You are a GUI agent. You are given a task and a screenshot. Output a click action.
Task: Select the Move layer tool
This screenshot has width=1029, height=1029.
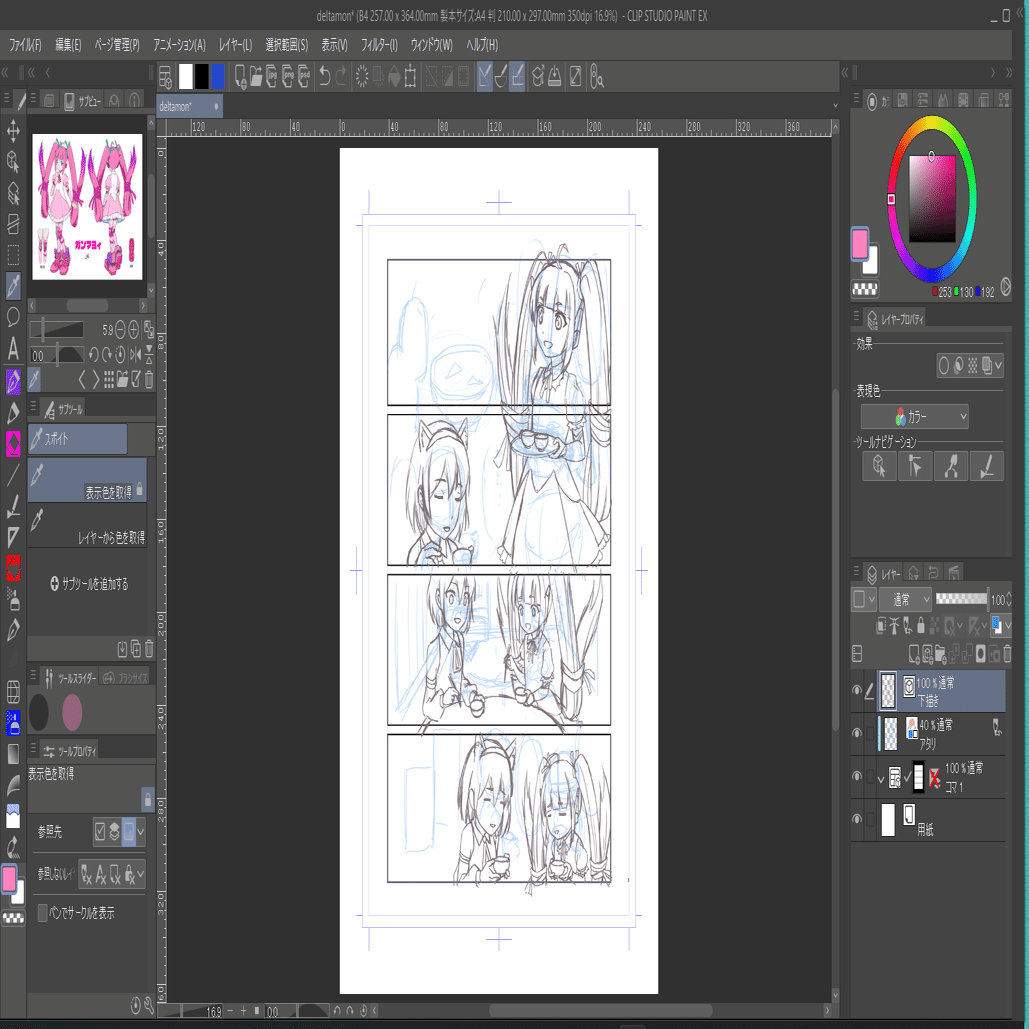13,130
